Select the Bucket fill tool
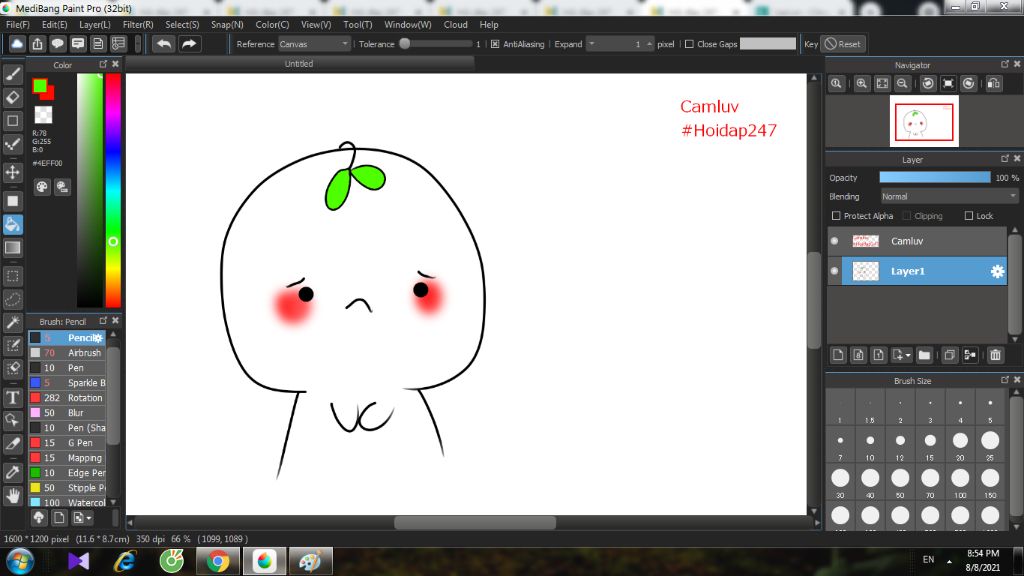The height and width of the screenshot is (576, 1024). coord(12,224)
